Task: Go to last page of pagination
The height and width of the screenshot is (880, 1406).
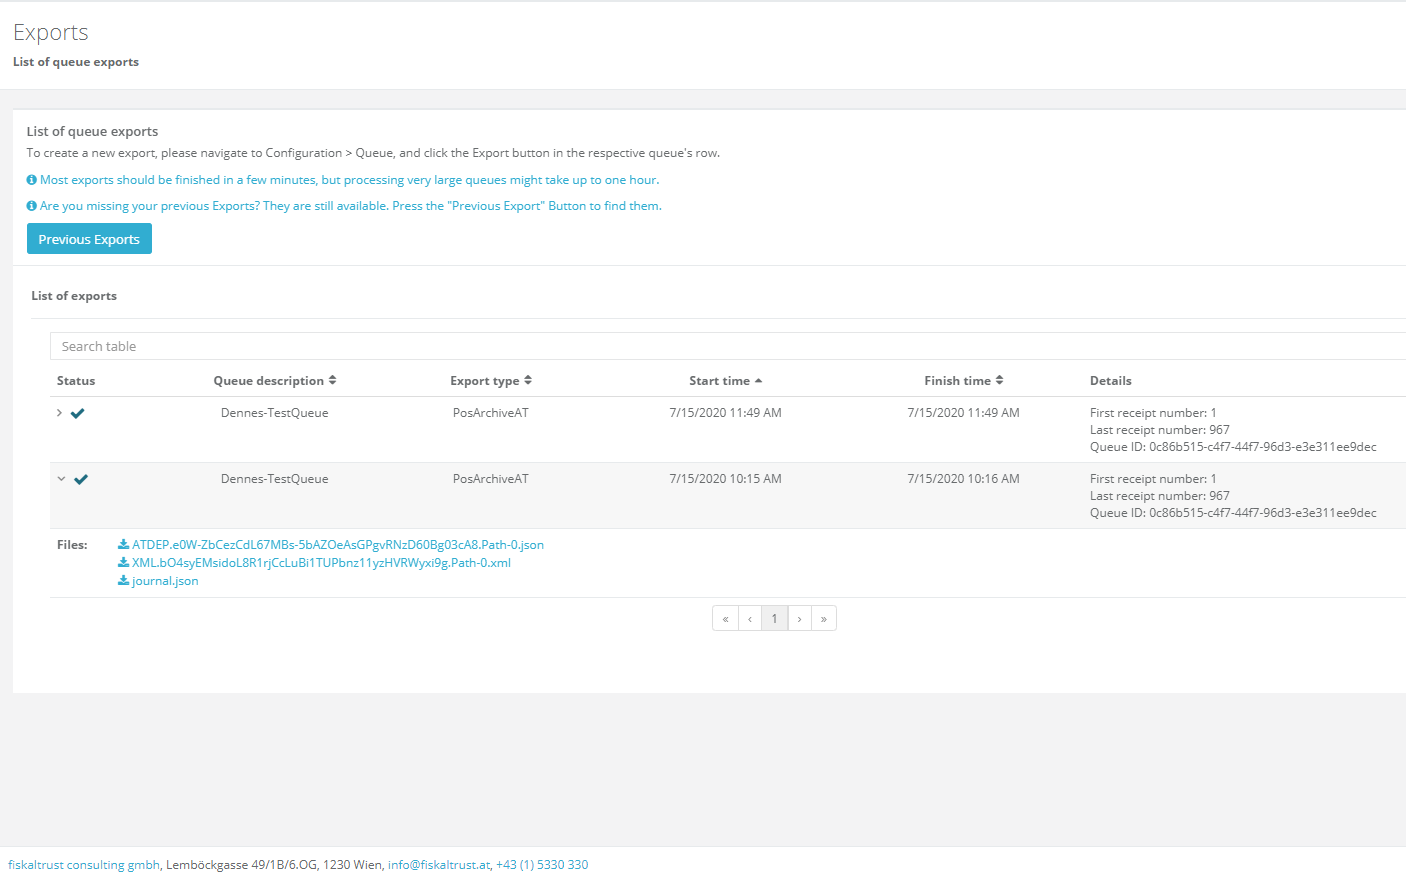Action: click(x=824, y=618)
